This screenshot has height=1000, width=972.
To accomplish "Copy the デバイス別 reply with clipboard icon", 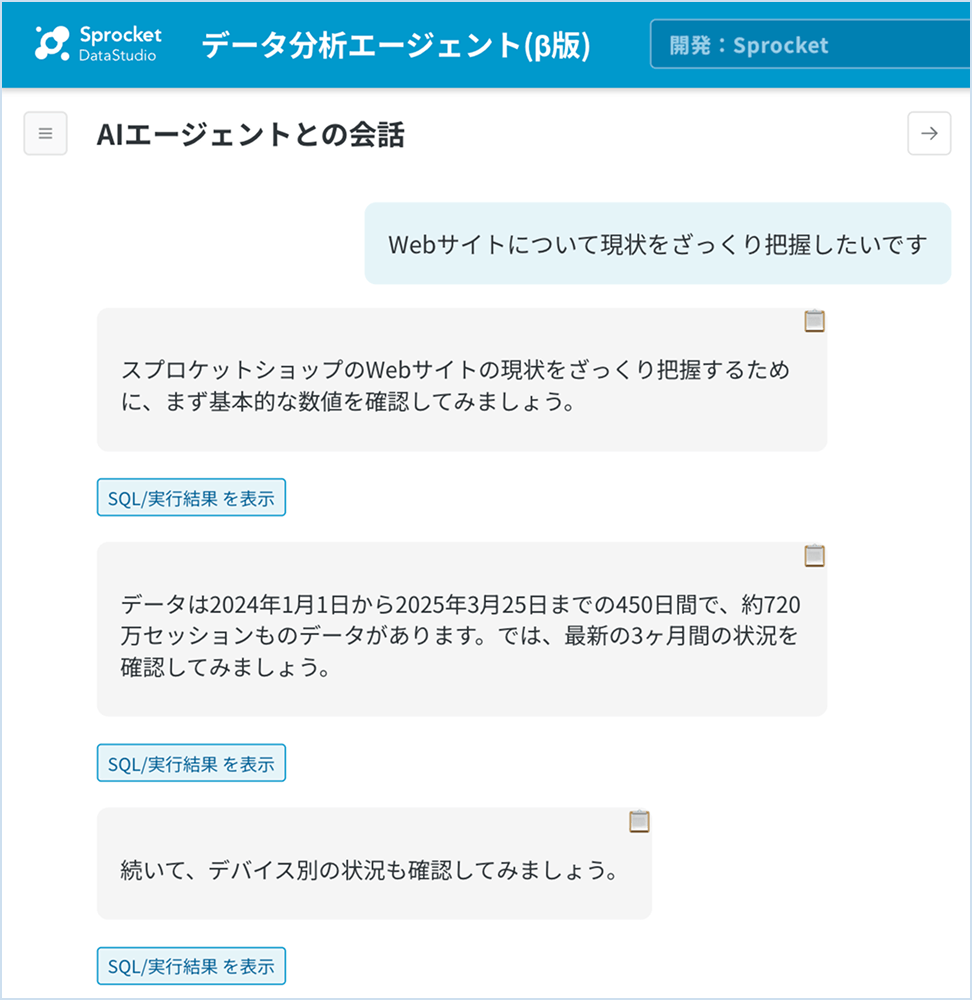I will (639, 821).
